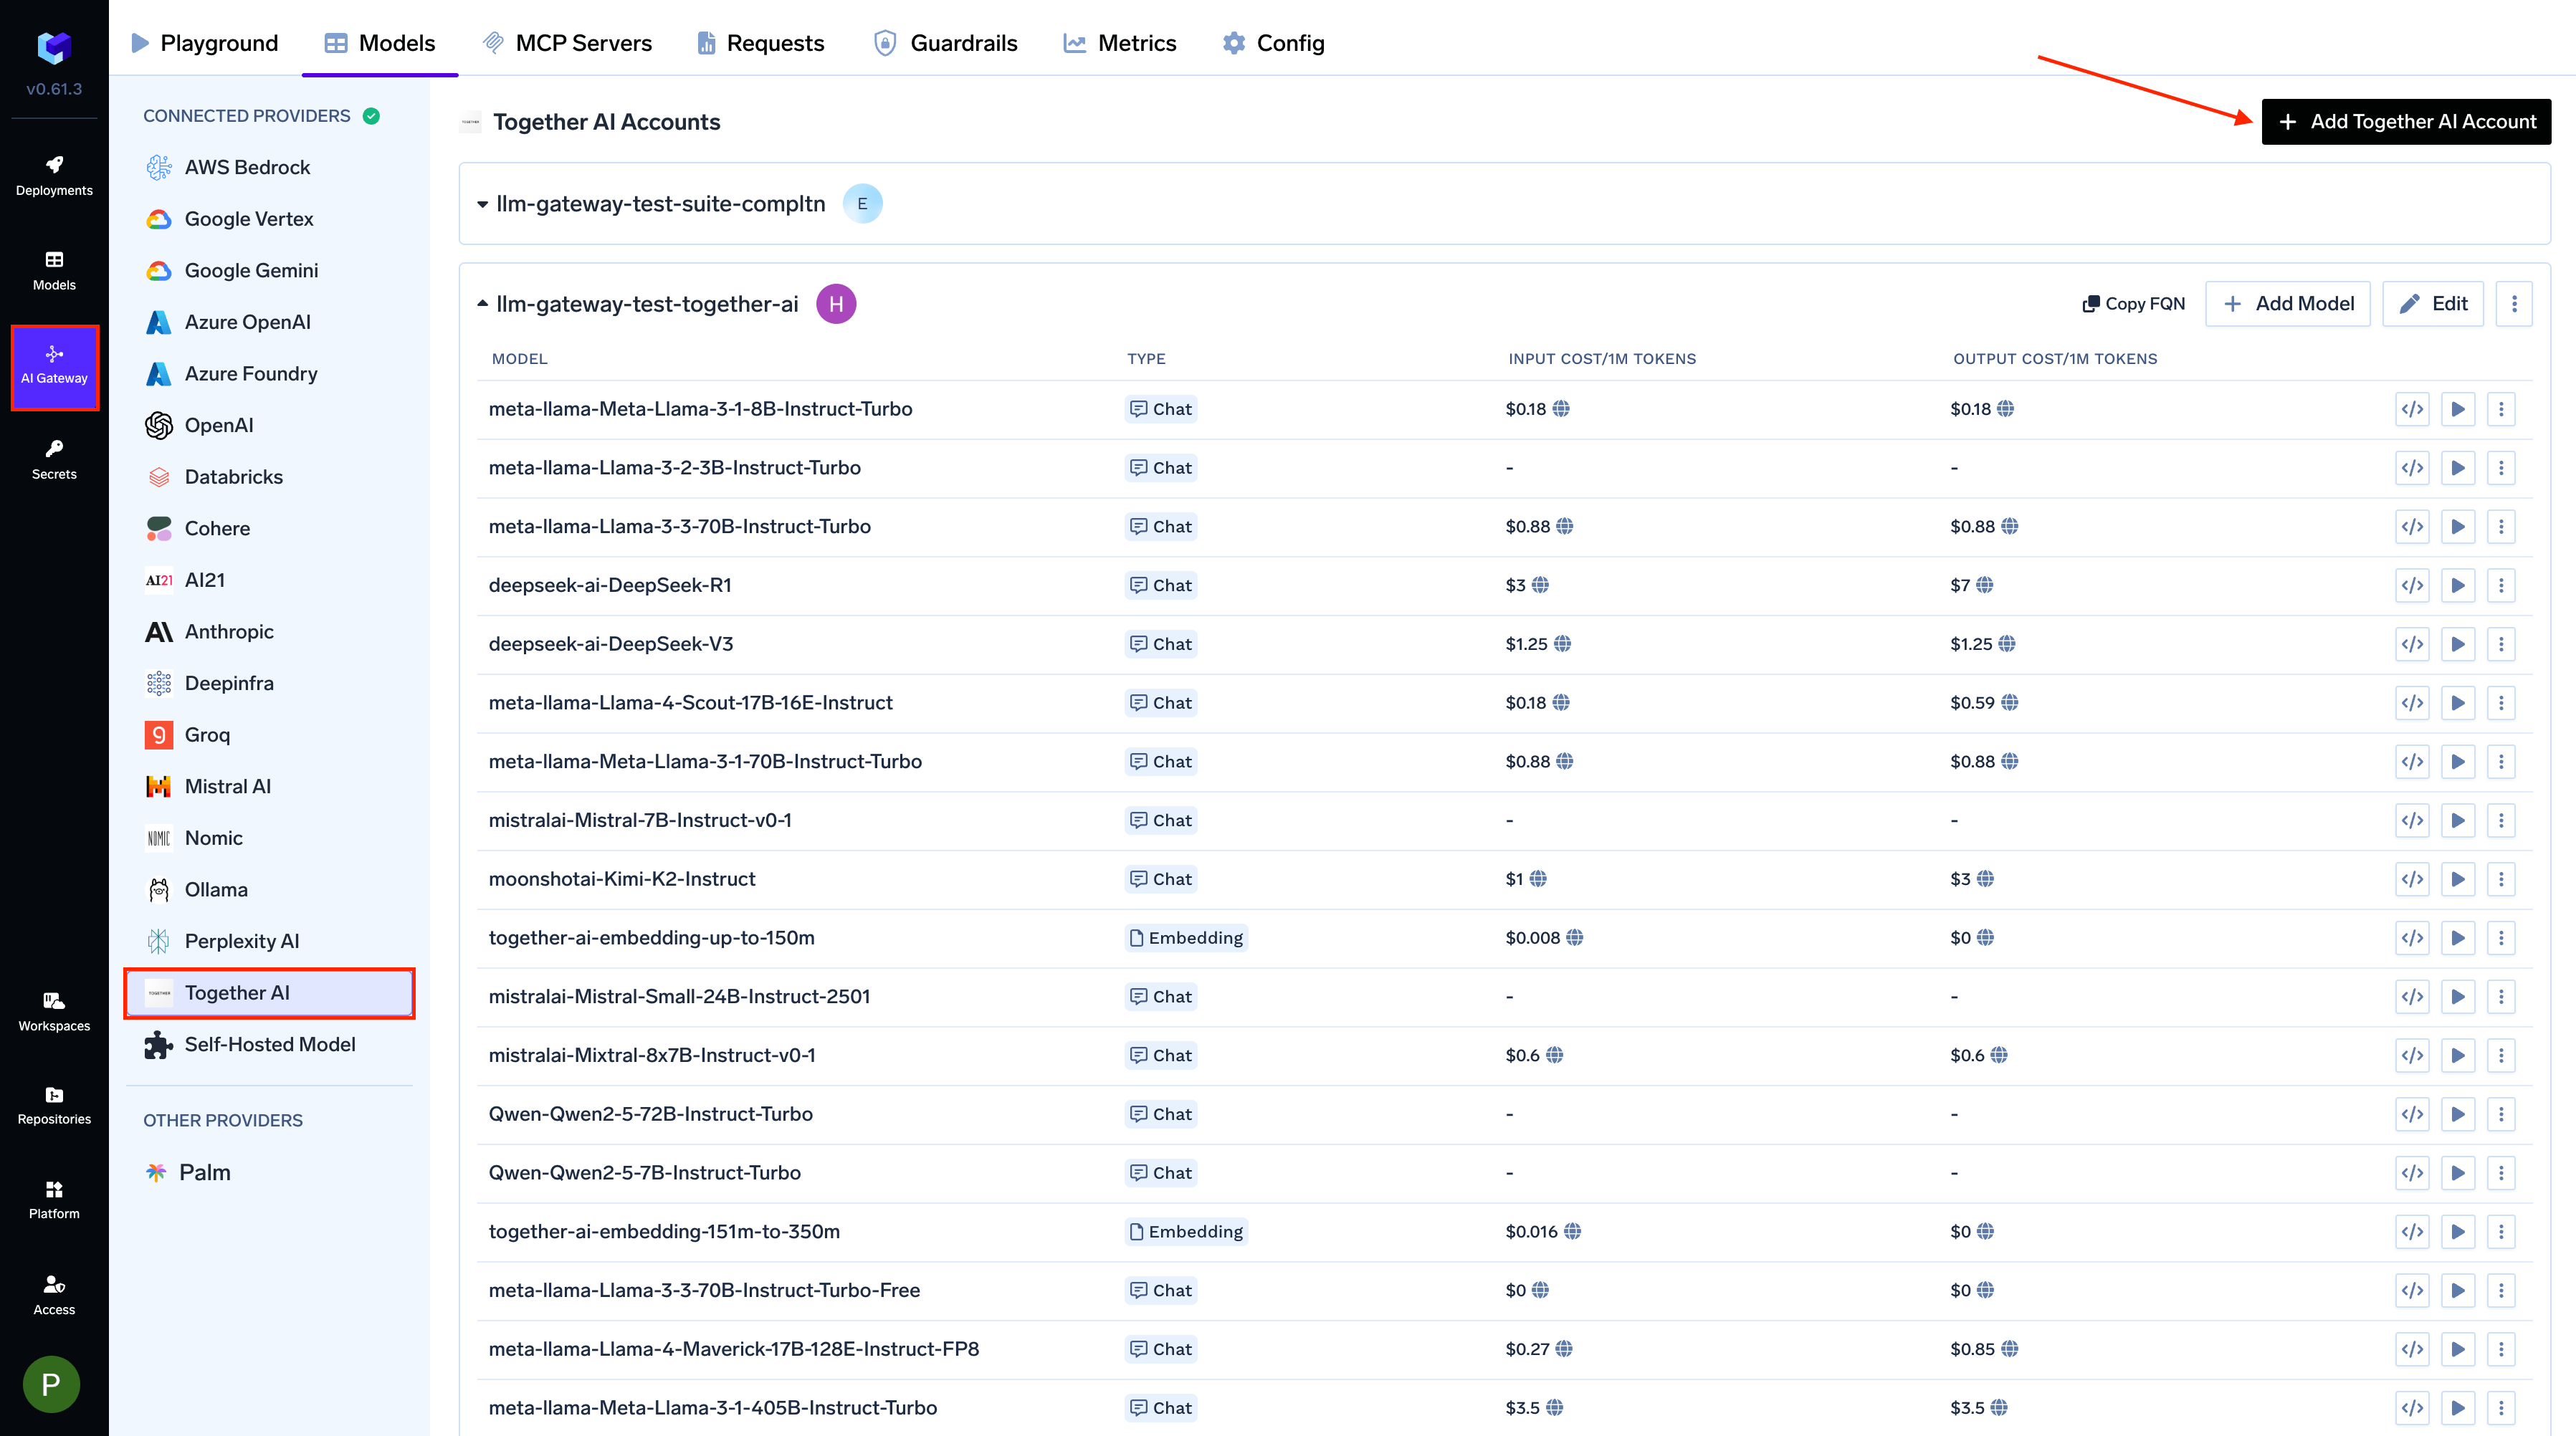Click play icon for meta-llama-Llama-4-Scout-17B-16E-Instruct
Viewport: 2576px width, 1436px height.
[2457, 703]
